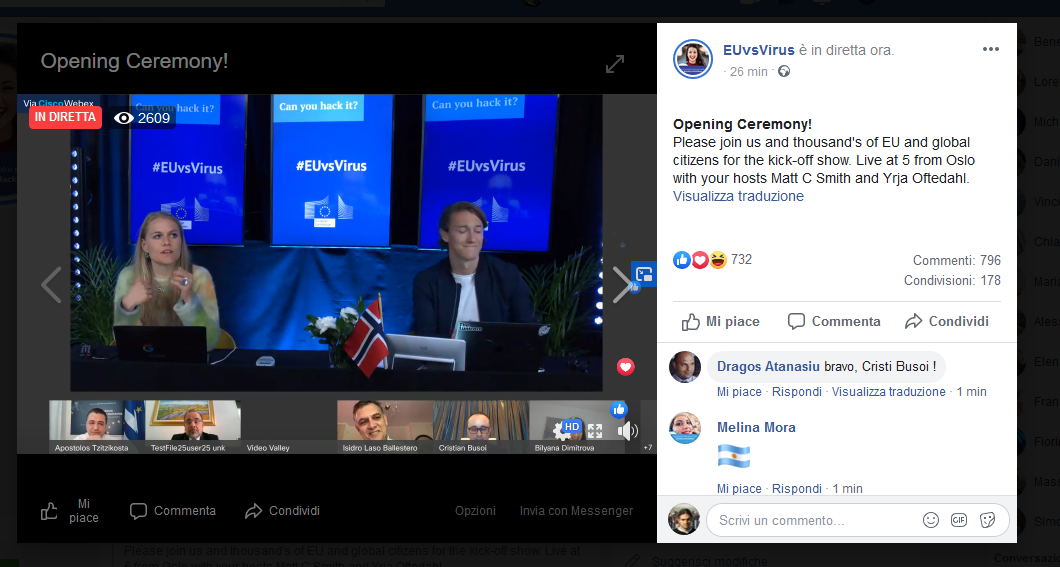Click the IN DIRETTA live badge

(65, 118)
